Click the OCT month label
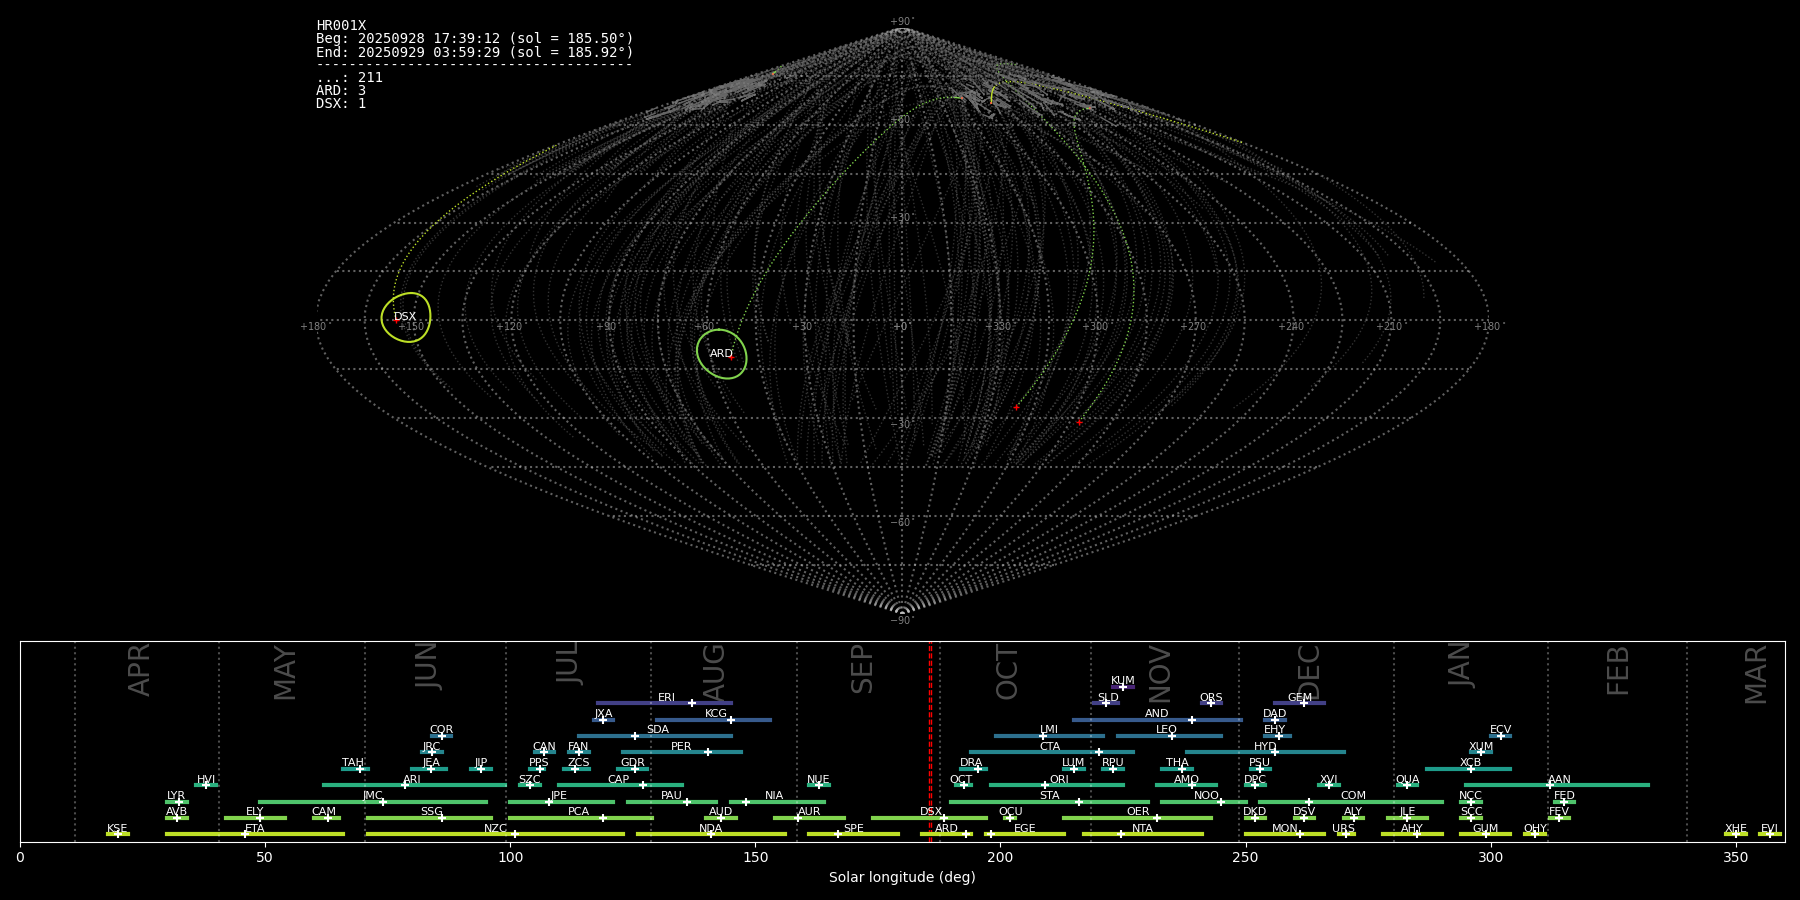The image size is (1800, 900). click(1007, 672)
